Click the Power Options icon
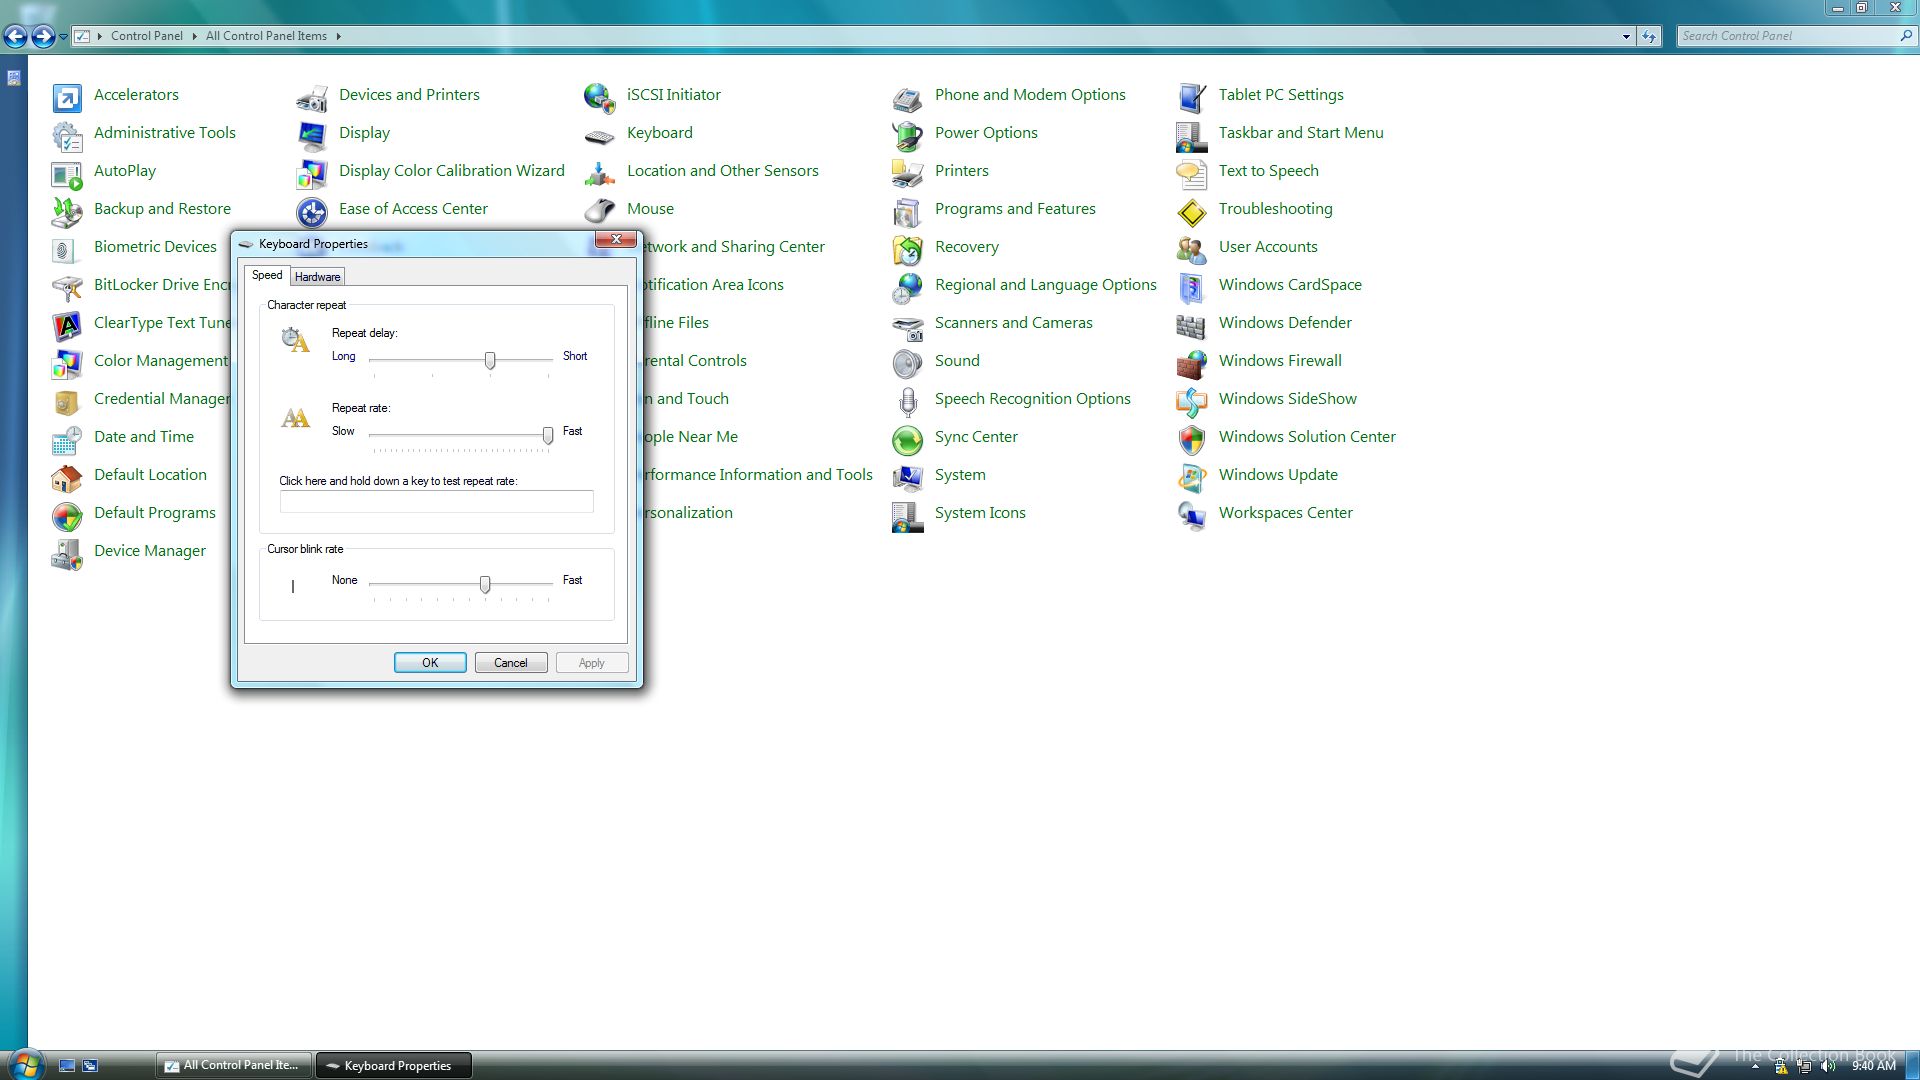 908,135
